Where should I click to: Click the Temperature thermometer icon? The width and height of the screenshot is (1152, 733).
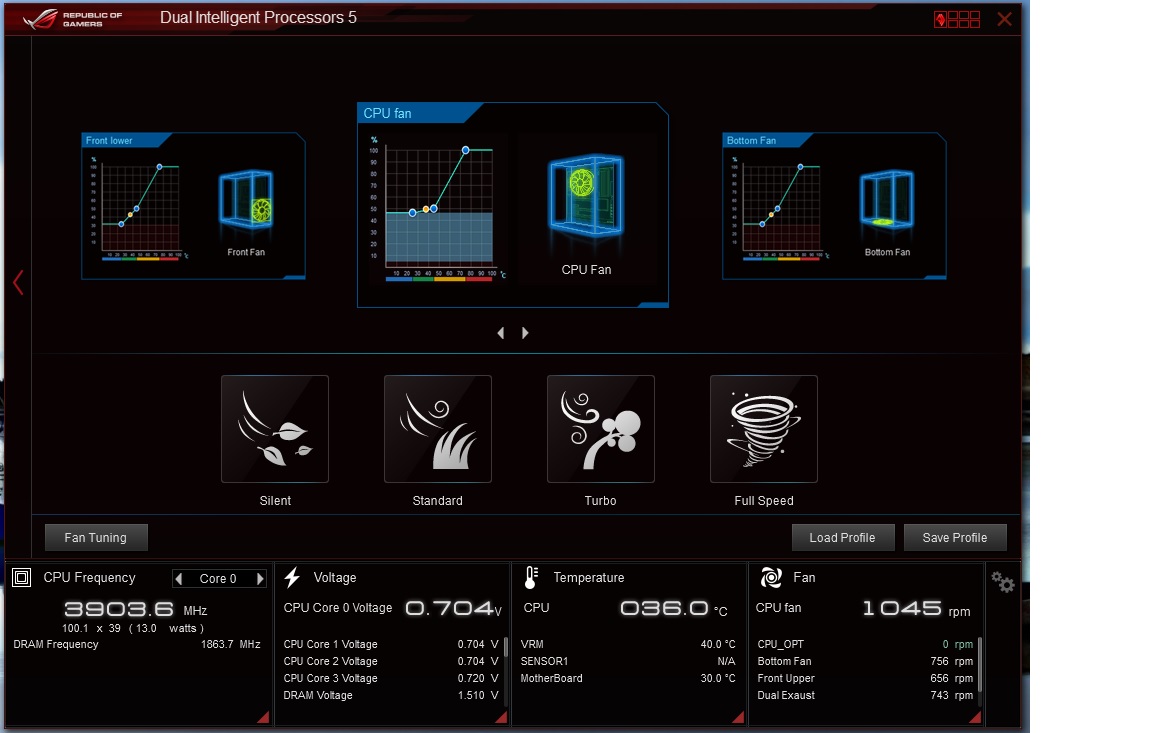pos(531,577)
